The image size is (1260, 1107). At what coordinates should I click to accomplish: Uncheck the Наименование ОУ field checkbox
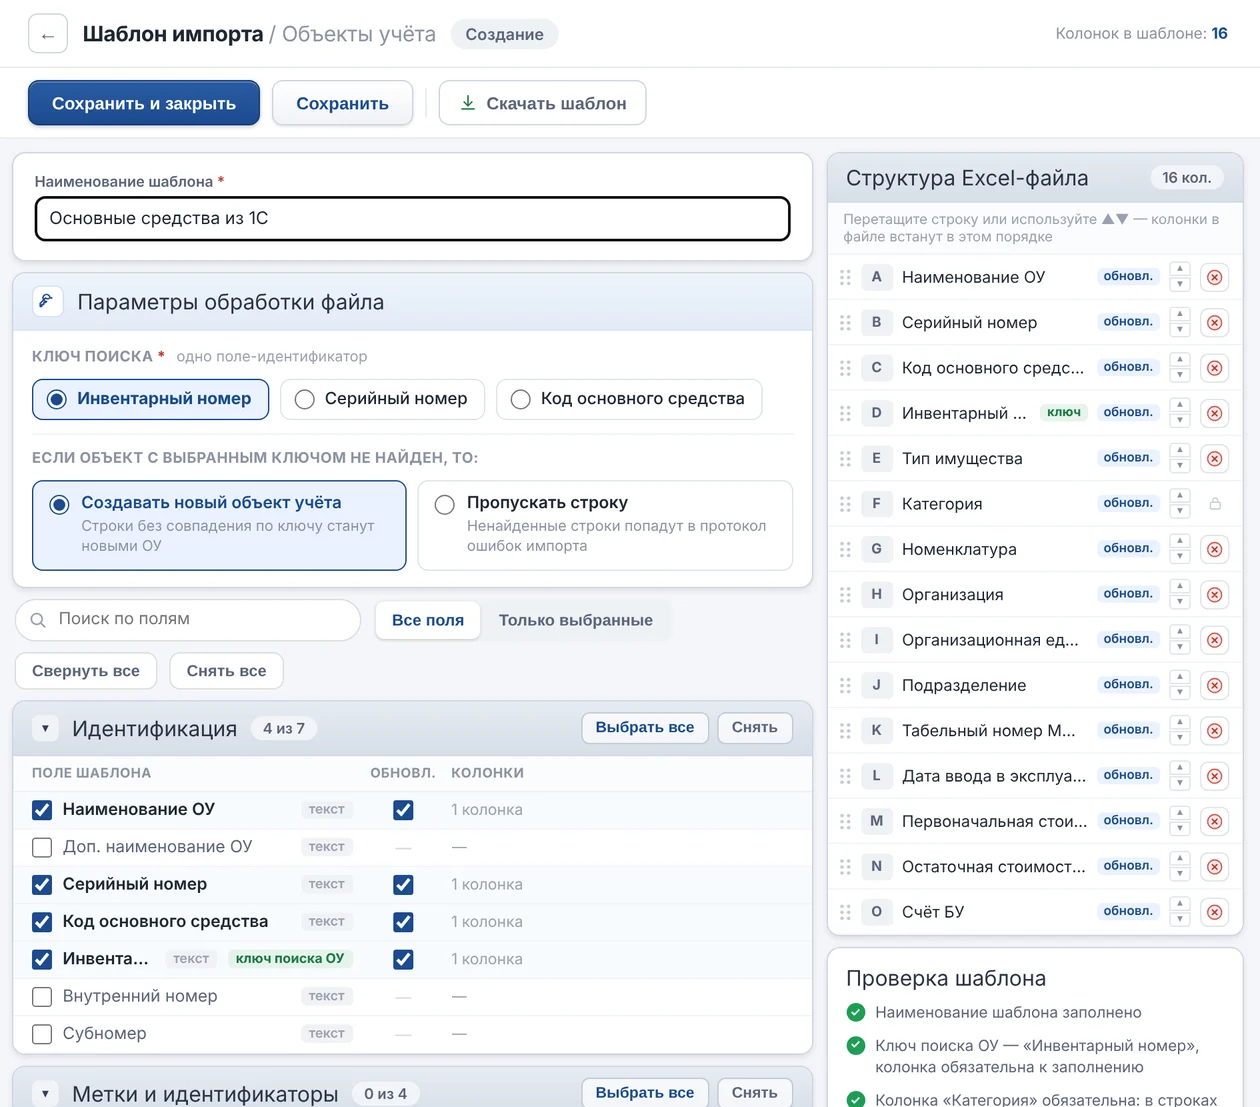42,810
